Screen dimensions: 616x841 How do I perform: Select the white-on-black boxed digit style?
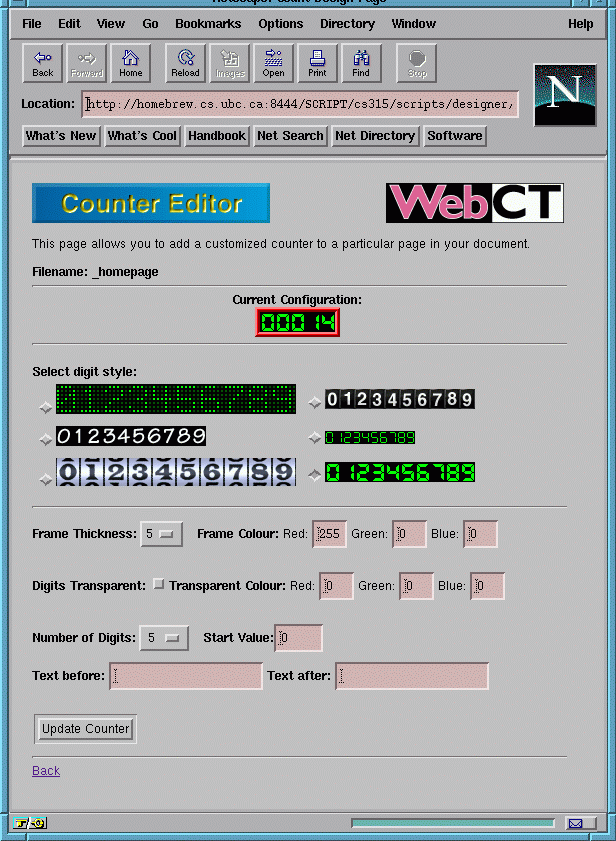pos(315,402)
